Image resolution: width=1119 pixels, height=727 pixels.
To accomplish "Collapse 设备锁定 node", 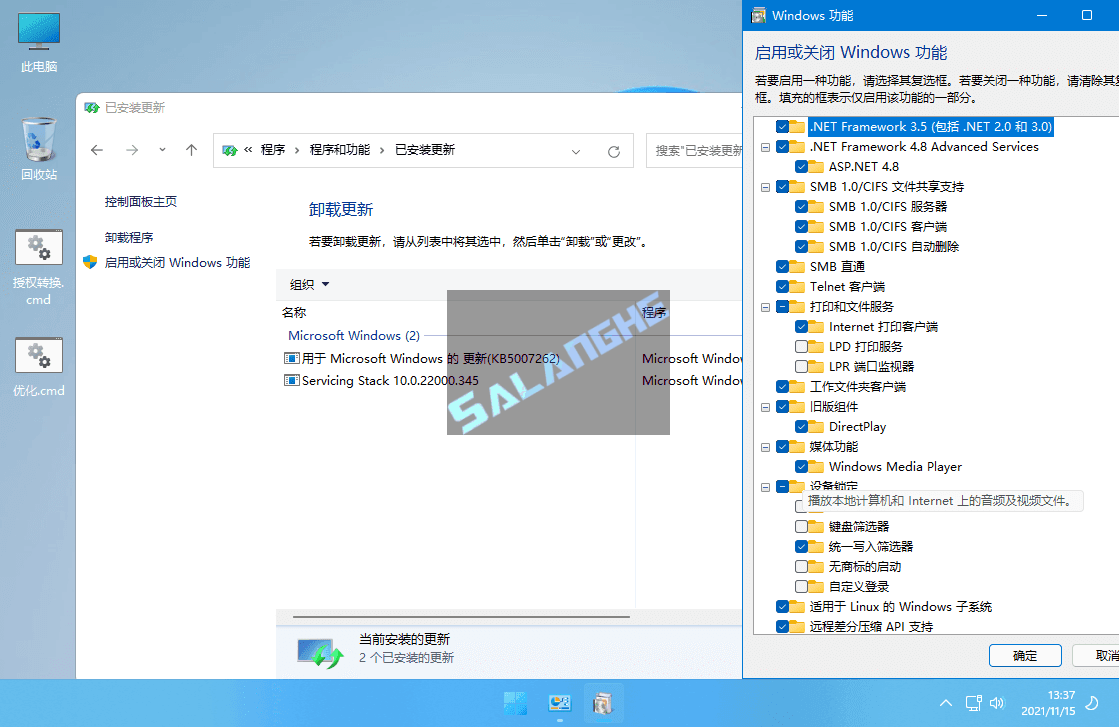I will coord(765,487).
